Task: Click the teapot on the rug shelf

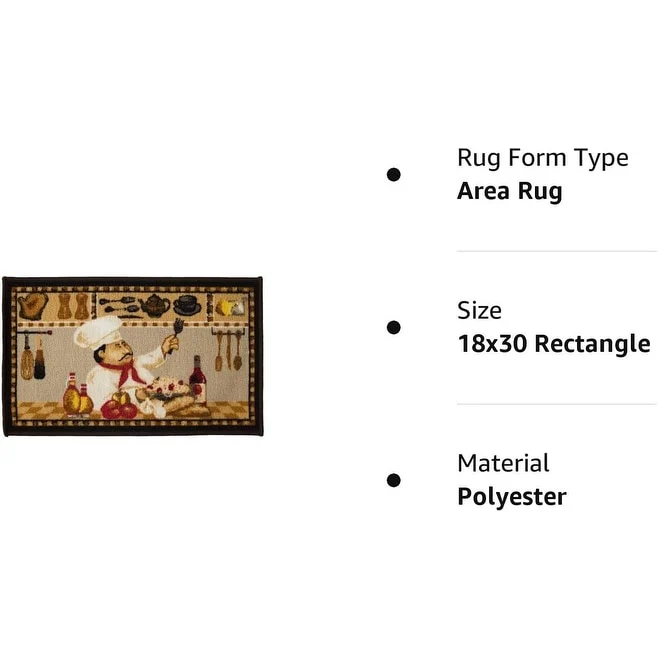Action: pyautogui.click(x=154, y=305)
